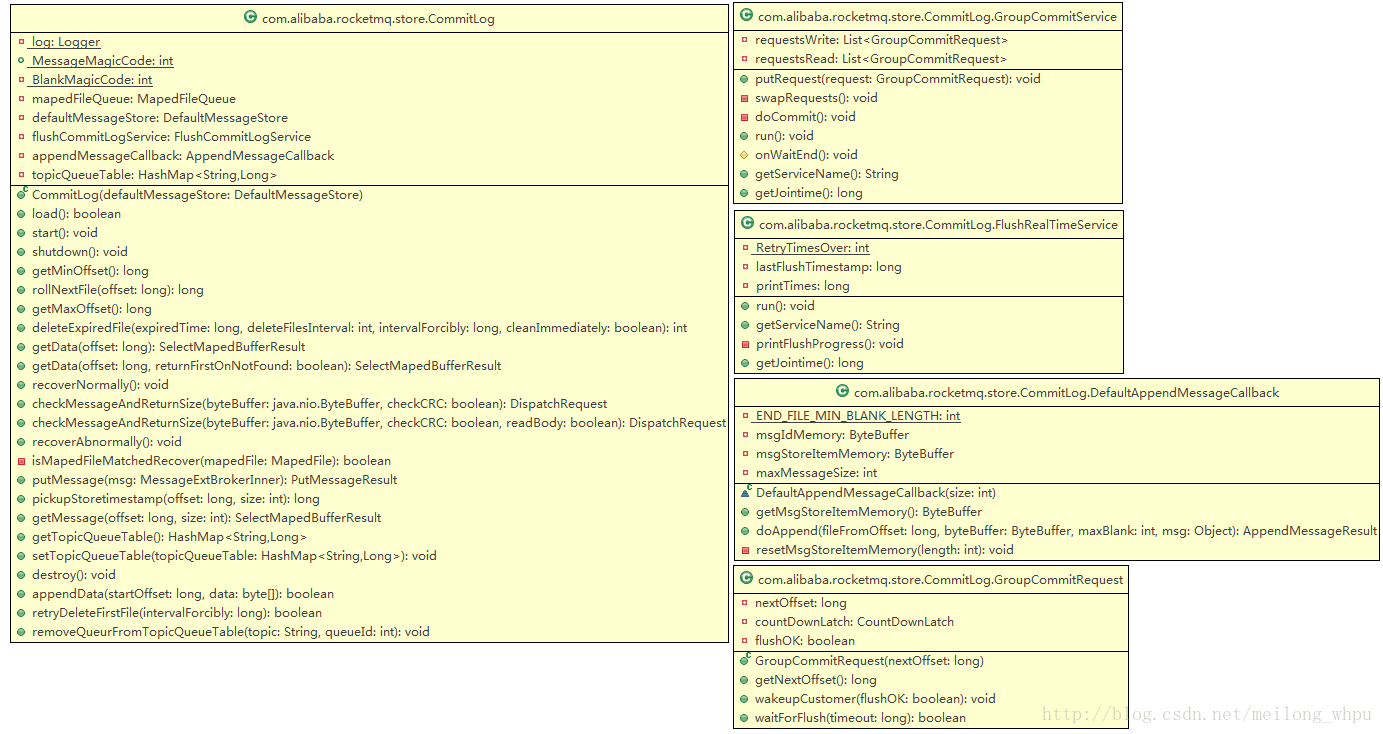Select method getMinOffset(): long
Viewport: 1383px width, 734px height.
90,271
